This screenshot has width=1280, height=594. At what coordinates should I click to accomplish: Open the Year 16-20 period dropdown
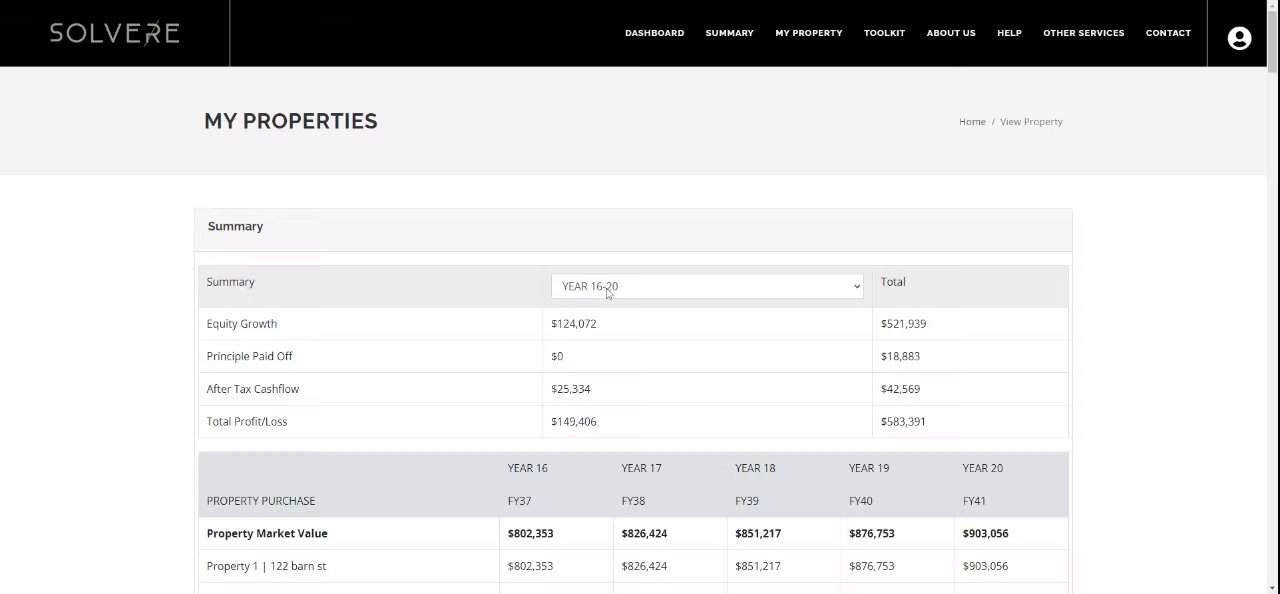(706, 286)
